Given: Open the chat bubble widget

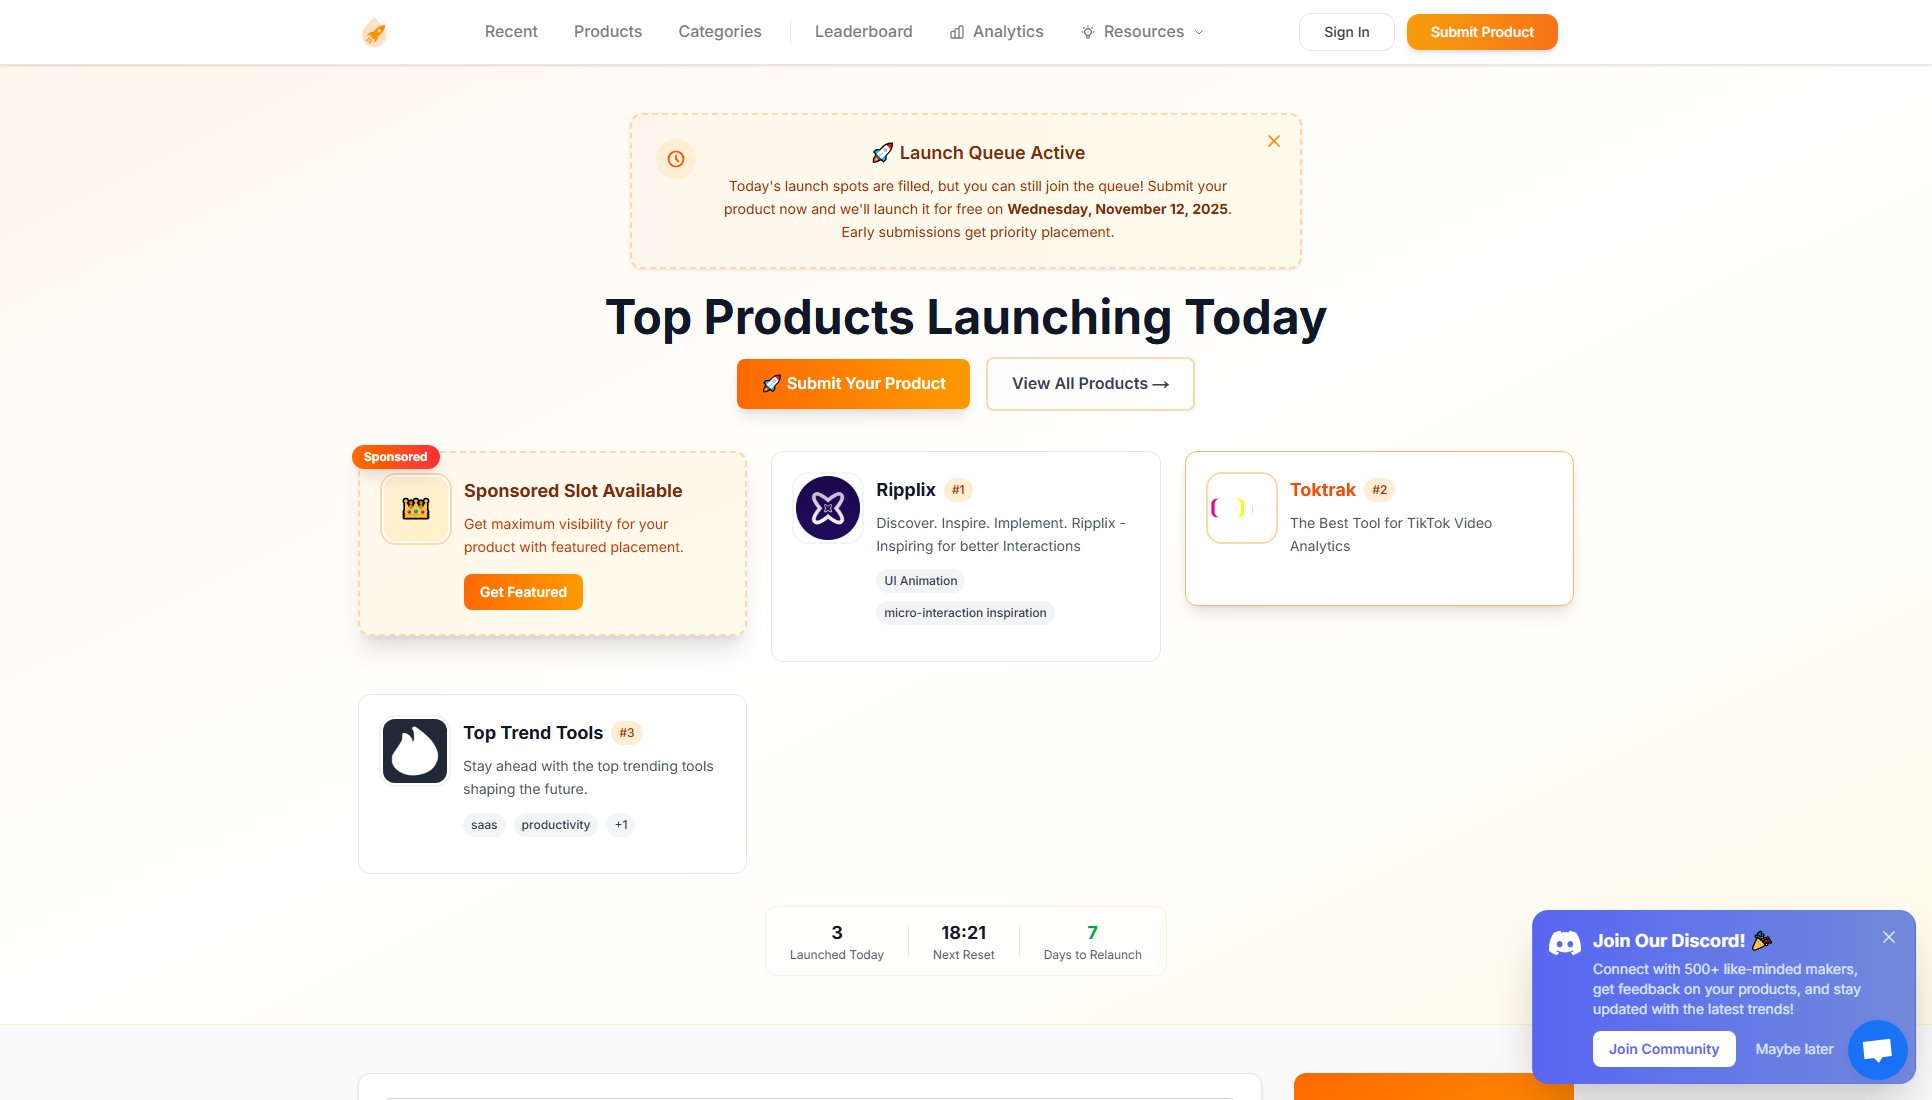Looking at the screenshot, I should click(1877, 1049).
